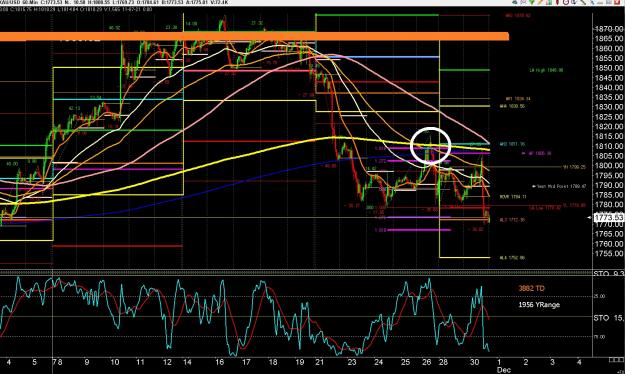Select date label 26 on time axis
The width and height of the screenshot is (625, 374).
click(x=426, y=362)
